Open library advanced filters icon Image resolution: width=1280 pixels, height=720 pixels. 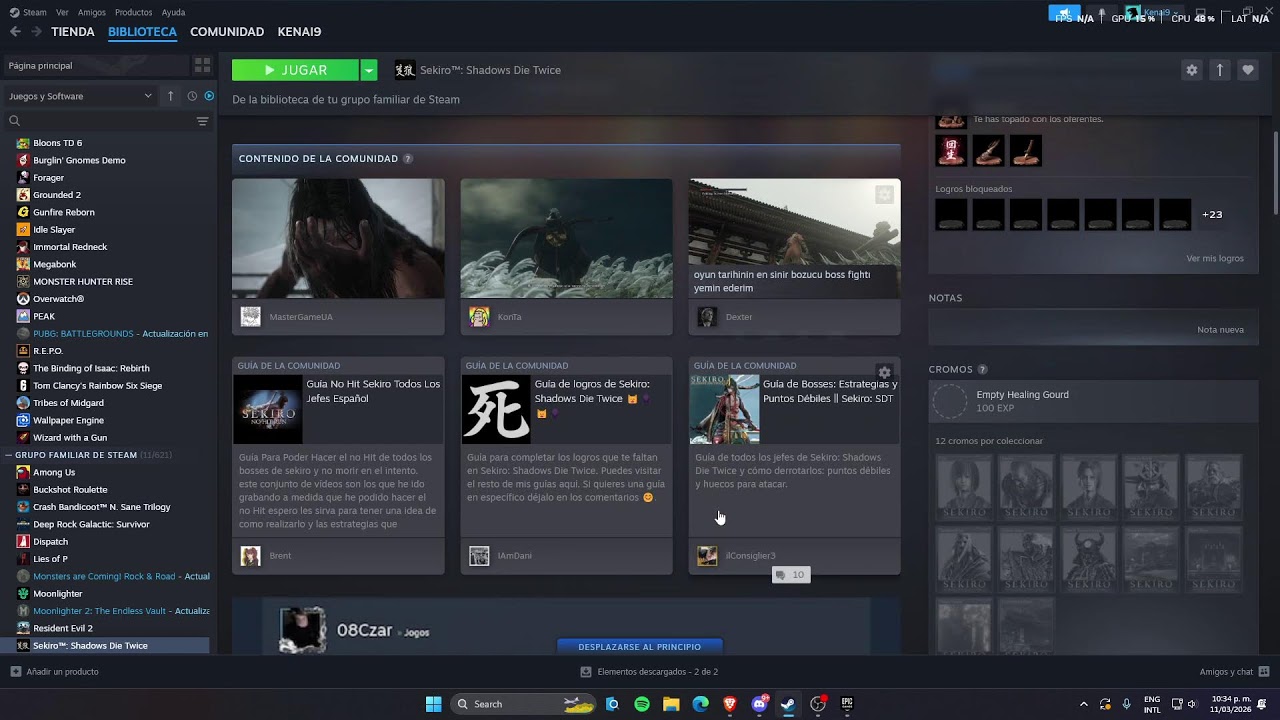click(202, 121)
